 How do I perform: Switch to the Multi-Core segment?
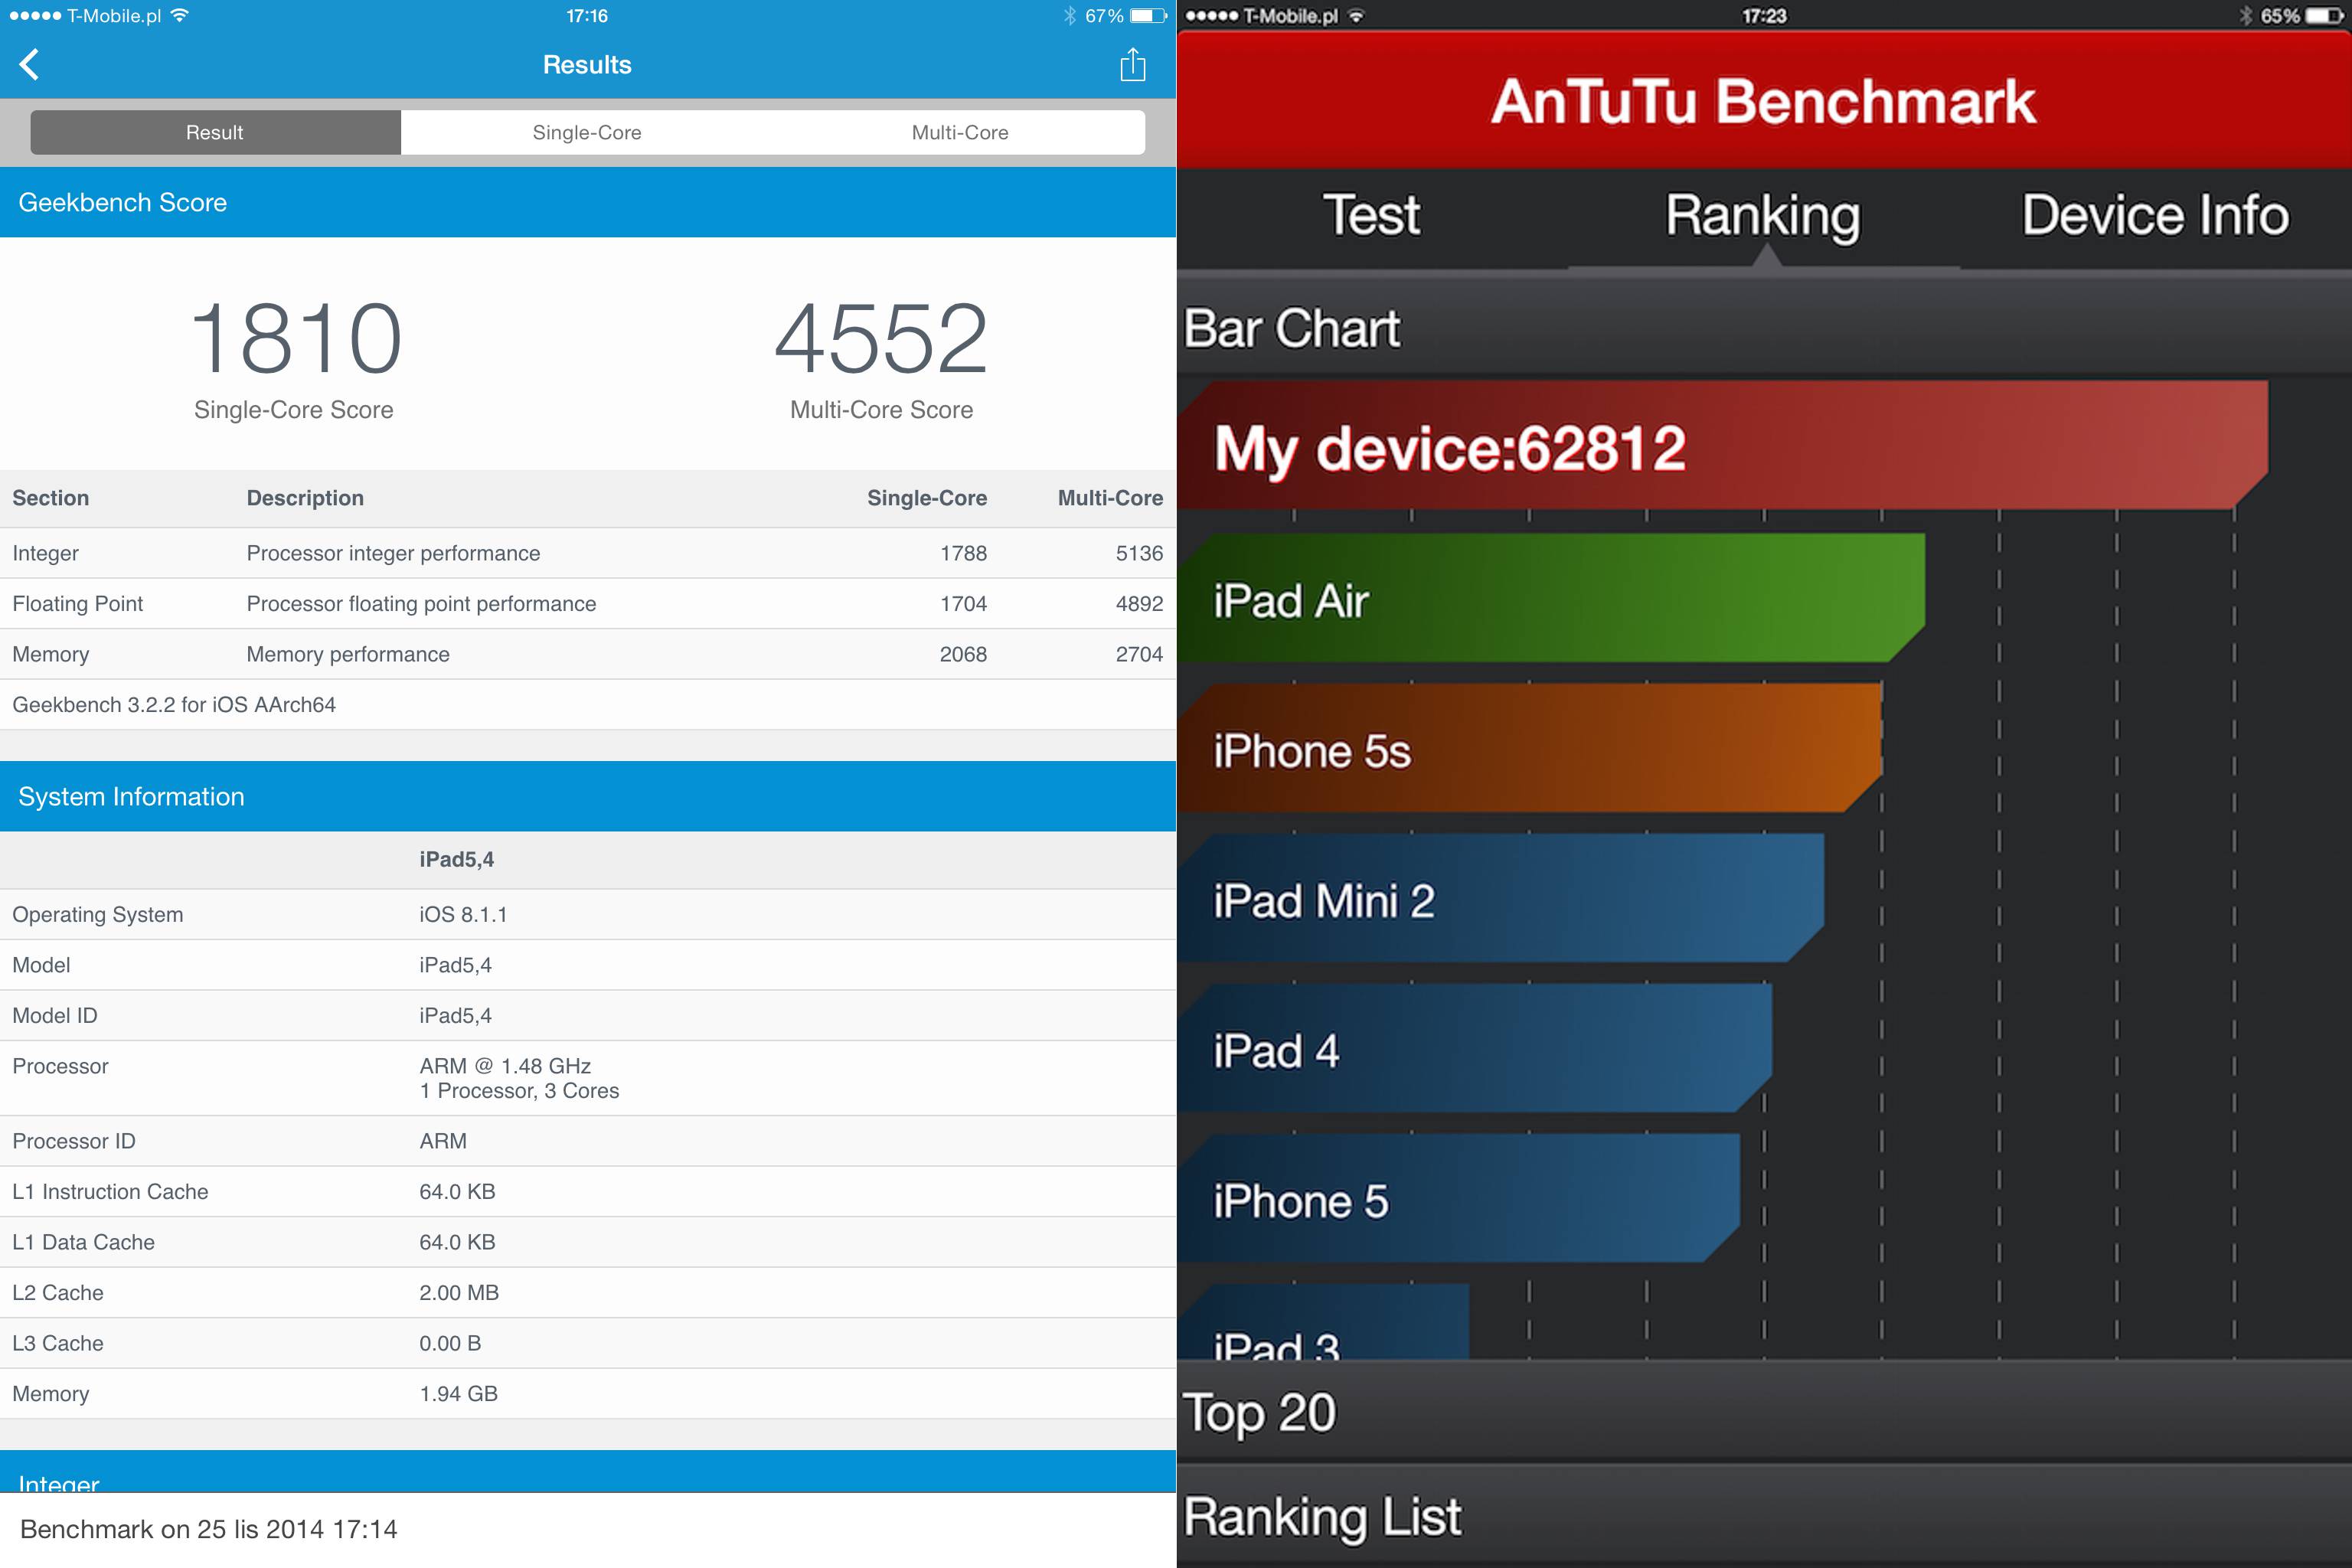tap(960, 132)
